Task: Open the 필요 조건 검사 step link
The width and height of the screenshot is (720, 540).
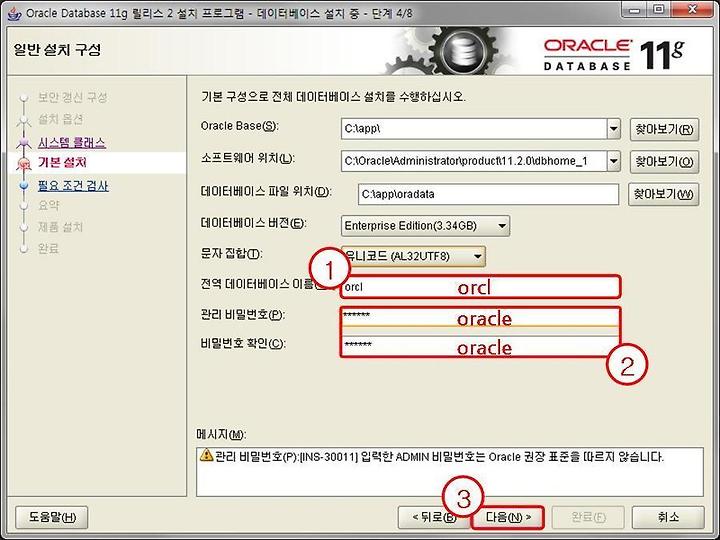Action: click(73, 186)
